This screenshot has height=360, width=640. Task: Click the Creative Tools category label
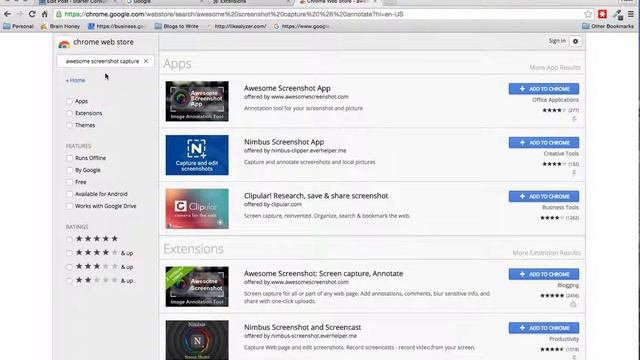click(x=561, y=154)
